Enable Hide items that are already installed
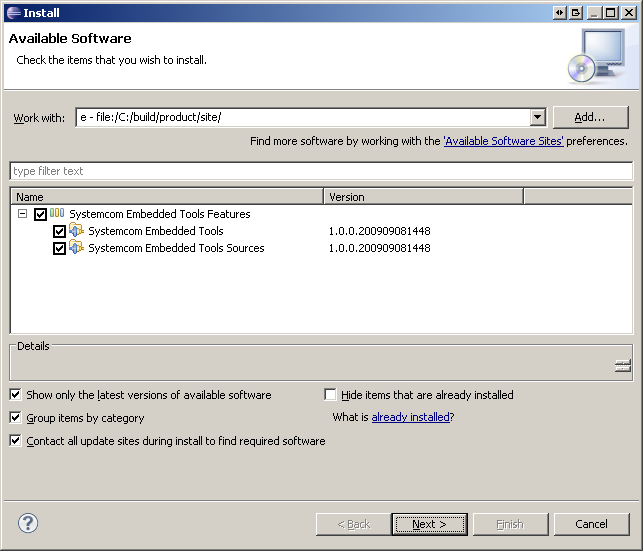Viewport: 643px width, 551px height. coord(330,394)
